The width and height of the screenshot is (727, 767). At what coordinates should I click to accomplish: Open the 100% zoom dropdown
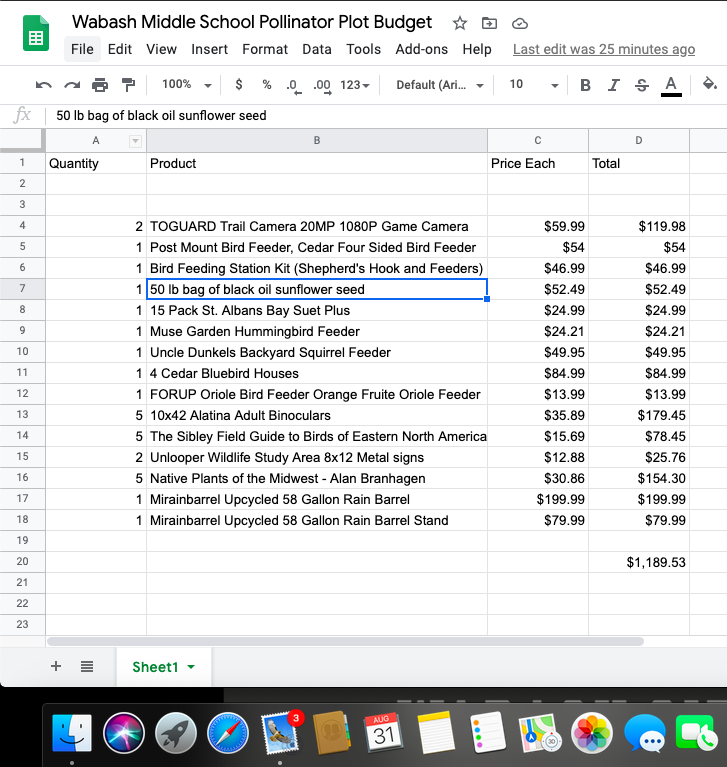click(x=187, y=85)
